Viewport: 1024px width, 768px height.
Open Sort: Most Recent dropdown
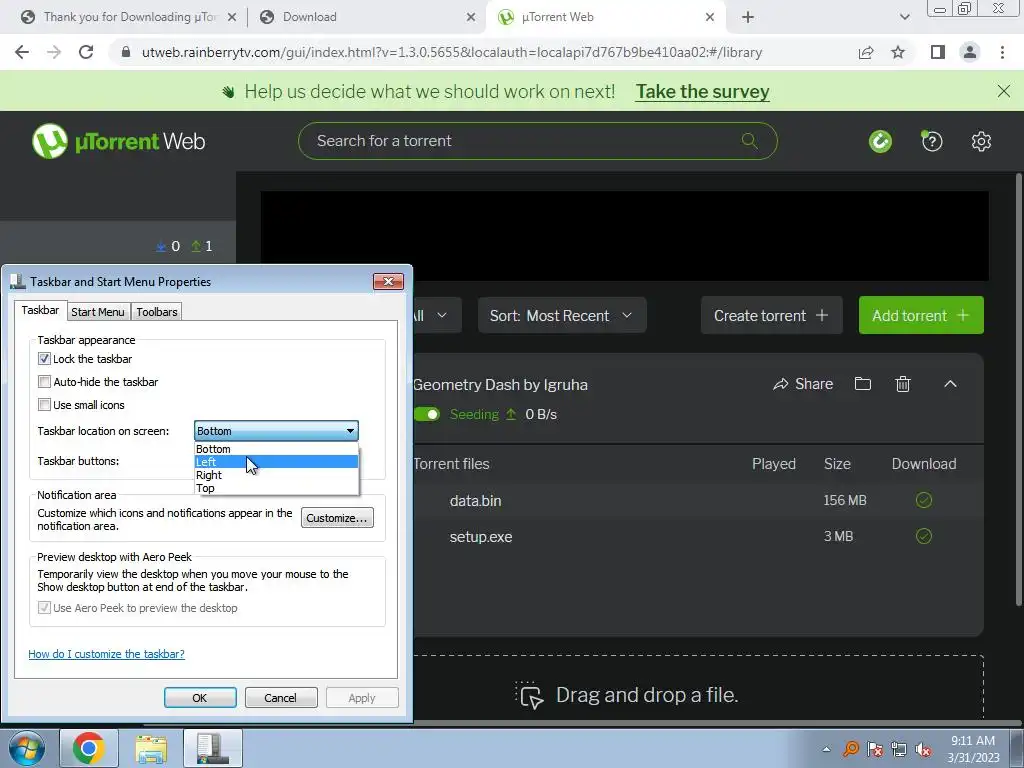[562, 315]
